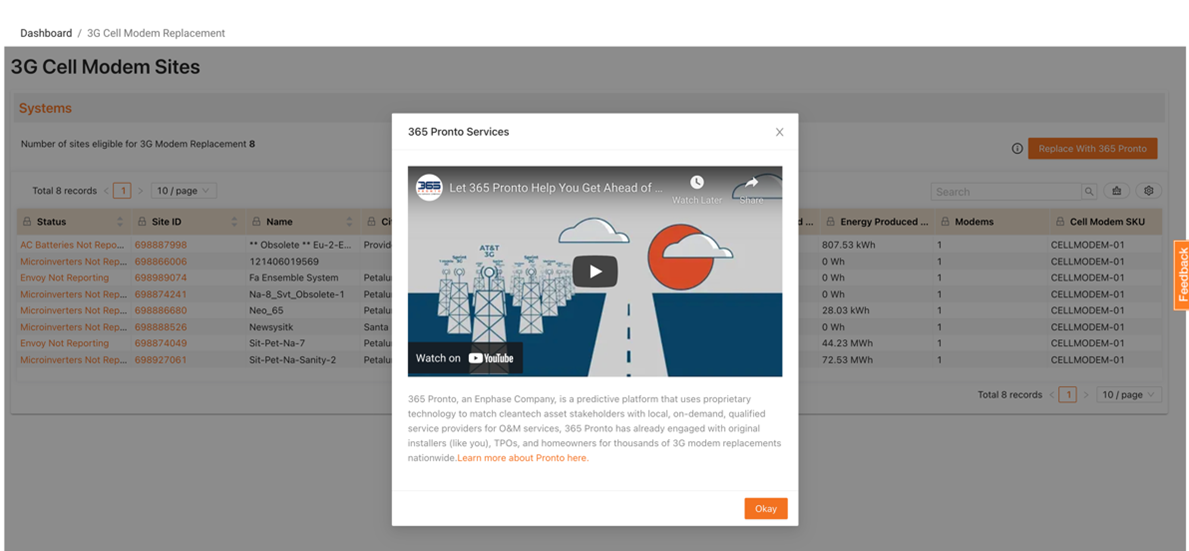Play the 365 Pronto YouTube video

point(594,271)
